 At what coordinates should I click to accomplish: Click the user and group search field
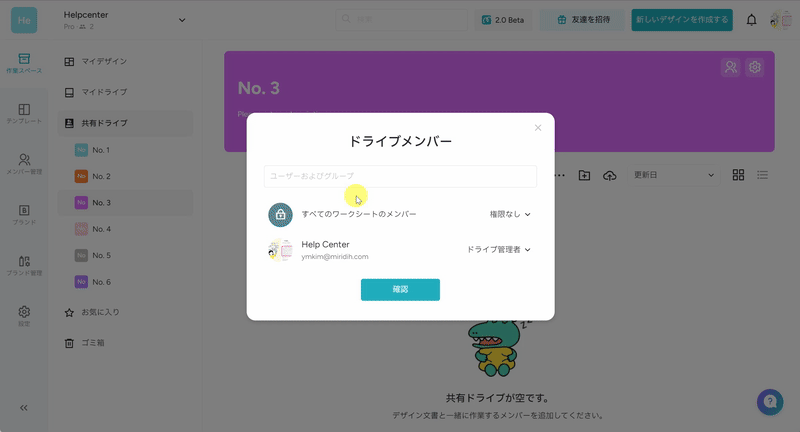400,176
